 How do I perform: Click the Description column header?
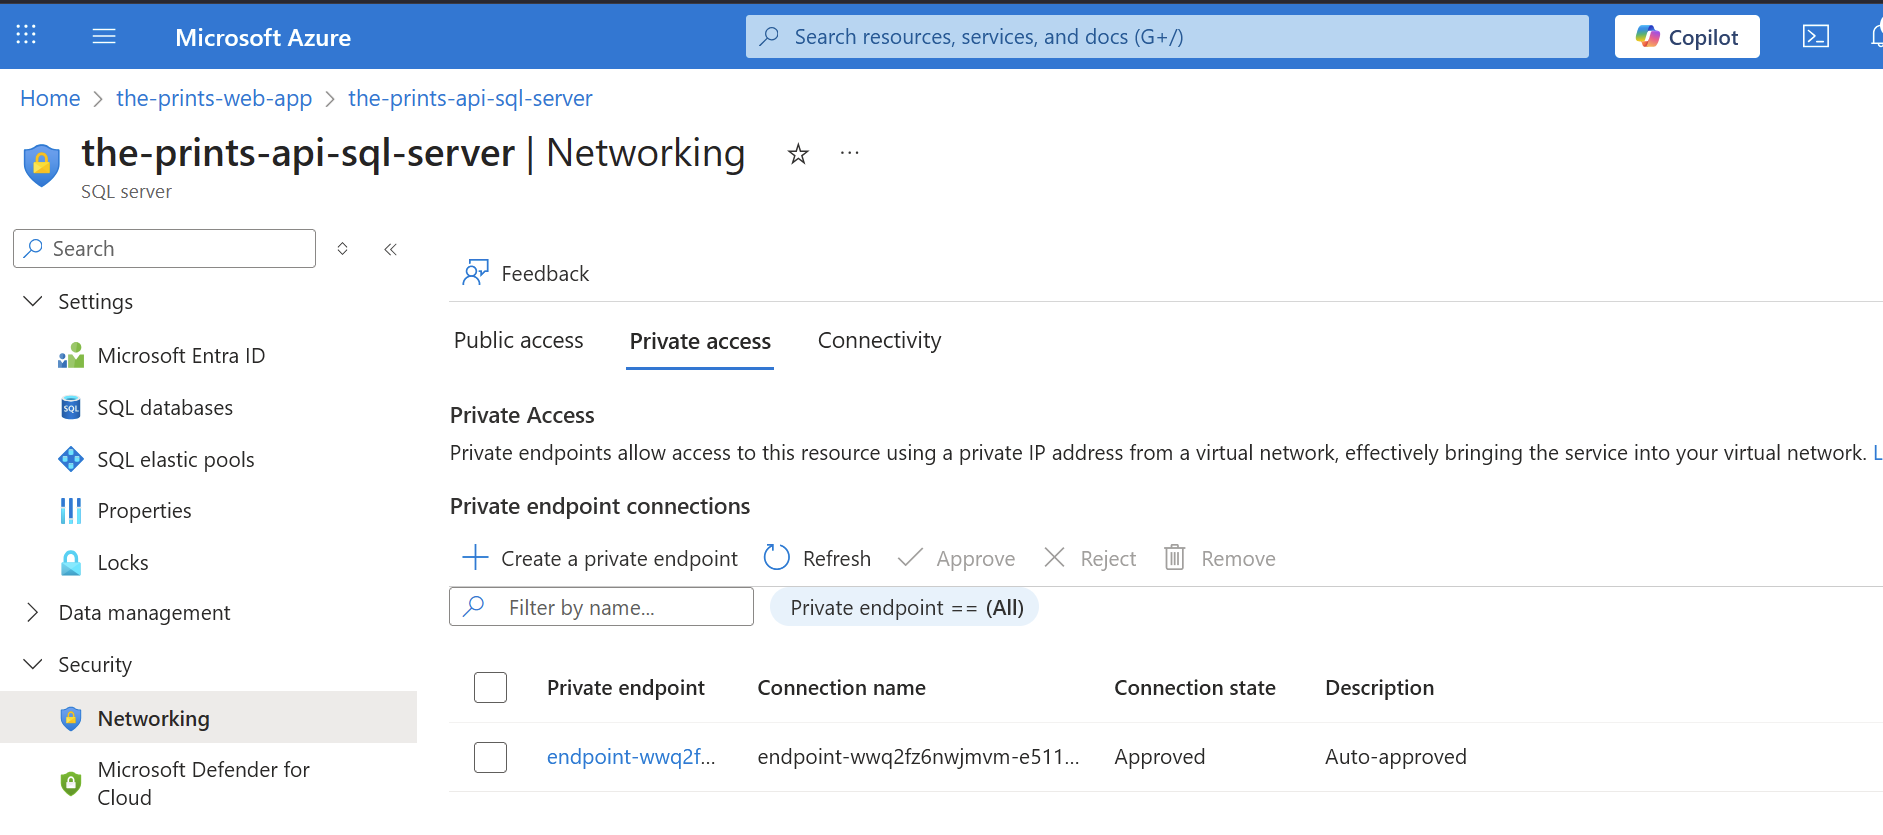click(x=1379, y=688)
